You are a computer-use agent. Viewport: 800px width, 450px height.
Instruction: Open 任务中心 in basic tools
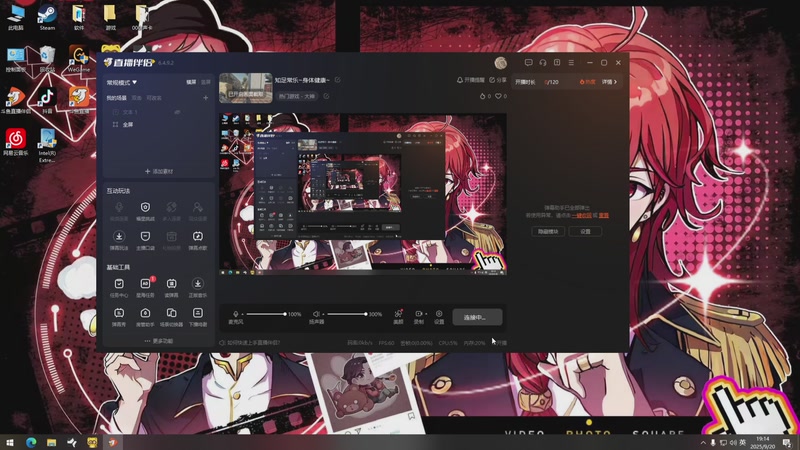coord(119,284)
